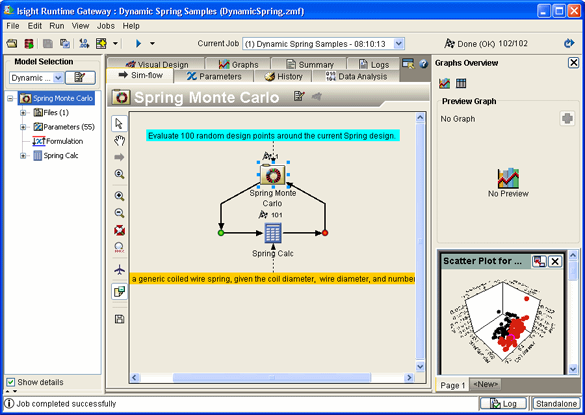
Task: Open the Jobs menu
Action: pyautogui.click(x=106, y=26)
